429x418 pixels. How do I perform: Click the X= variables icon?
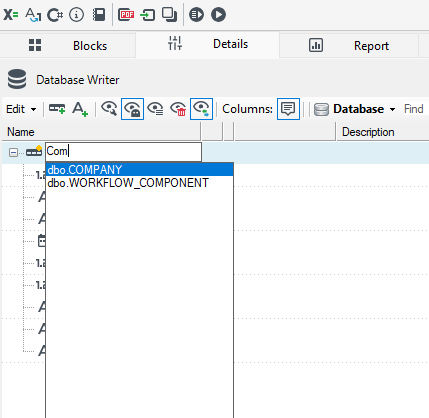click(x=11, y=15)
